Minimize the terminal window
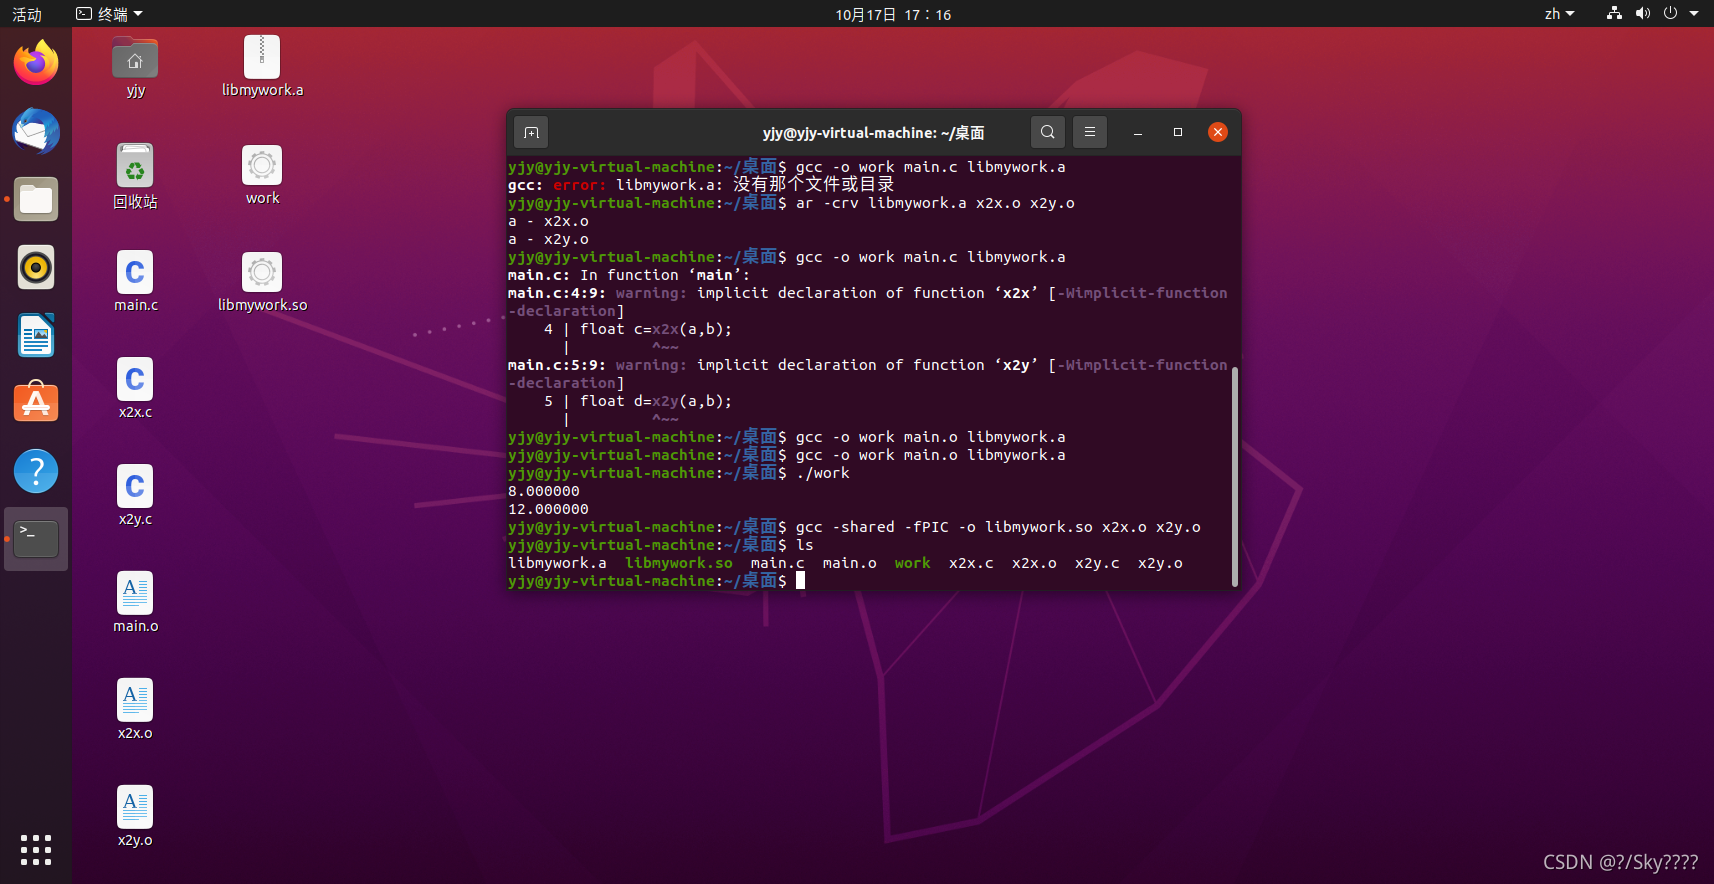The image size is (1714, 884). click(x=1138, y=132)
